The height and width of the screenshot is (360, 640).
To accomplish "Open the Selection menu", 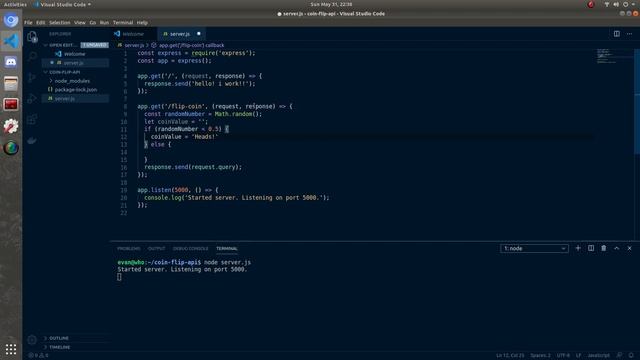I will [60, 22].
